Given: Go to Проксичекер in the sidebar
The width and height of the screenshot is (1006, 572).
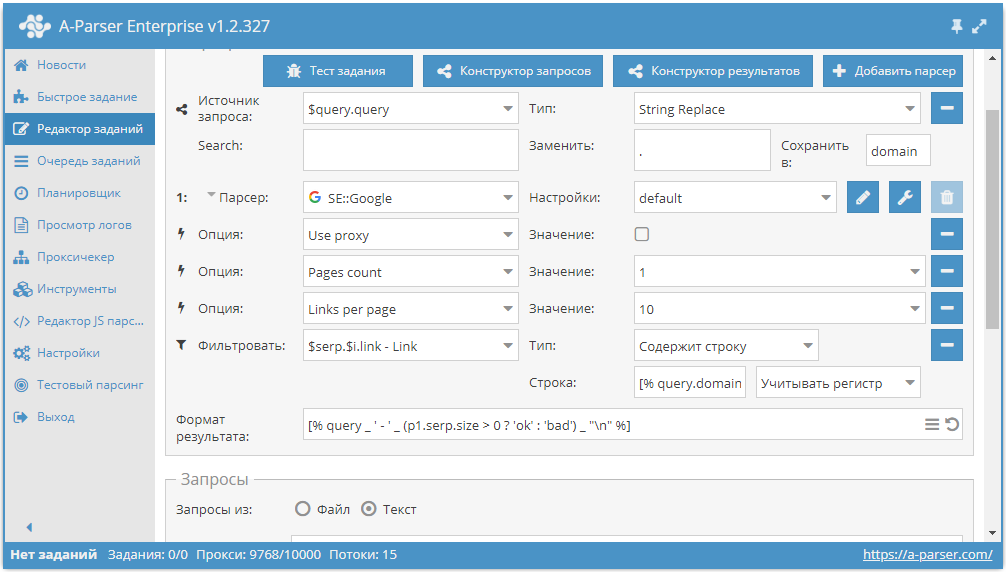Looking at the screenshot, I should pos(80,257).
